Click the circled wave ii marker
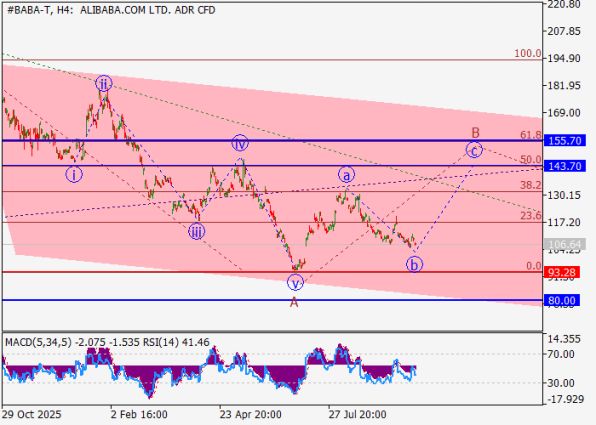The height and width of the screenshot is (425, 596). [103, 83]
